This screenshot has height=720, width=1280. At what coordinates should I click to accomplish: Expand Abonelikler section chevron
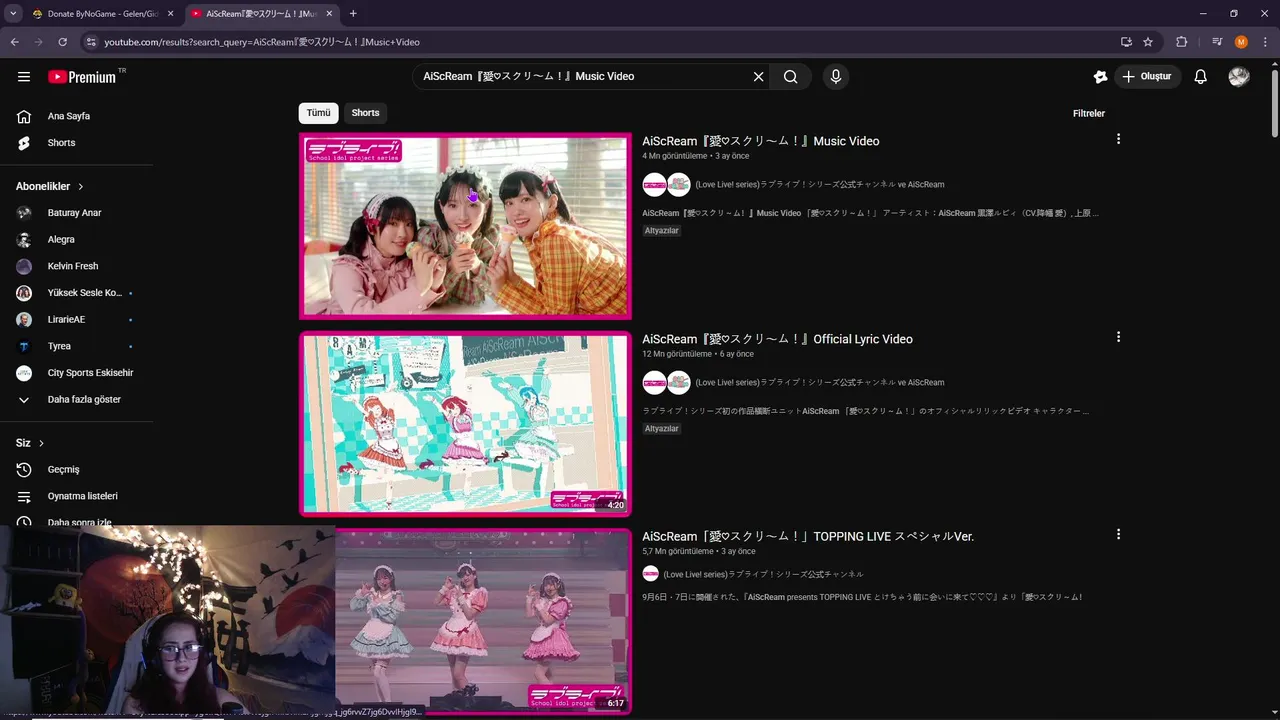pos(81,187)
